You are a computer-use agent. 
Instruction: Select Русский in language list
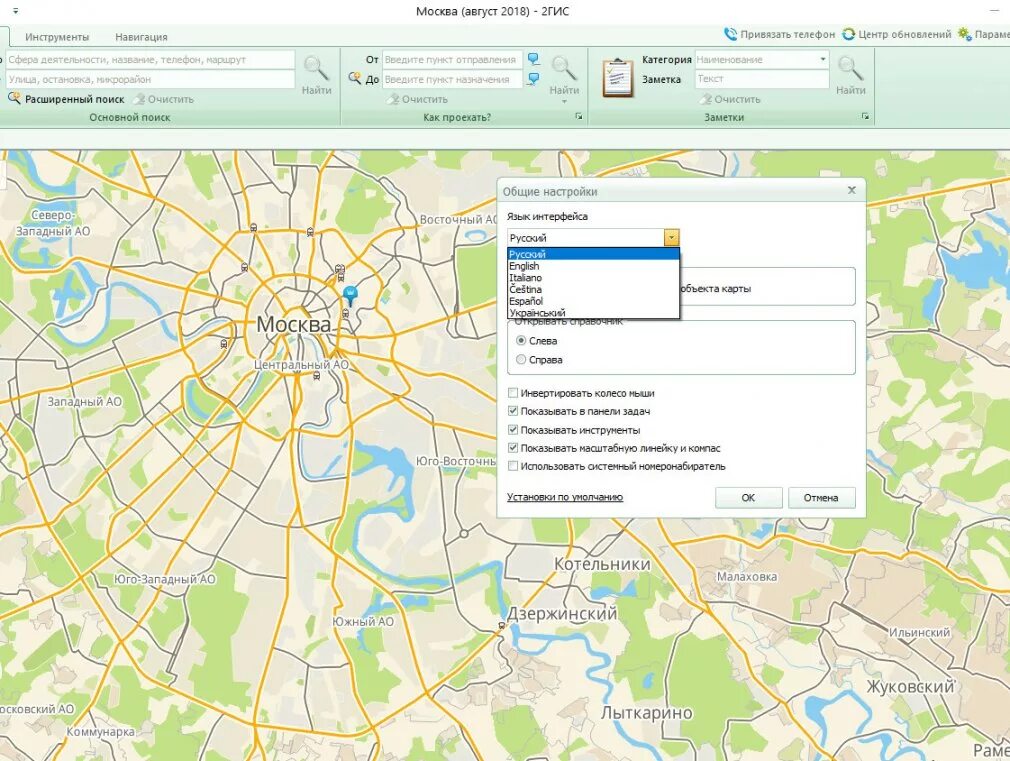pos(593,254)
